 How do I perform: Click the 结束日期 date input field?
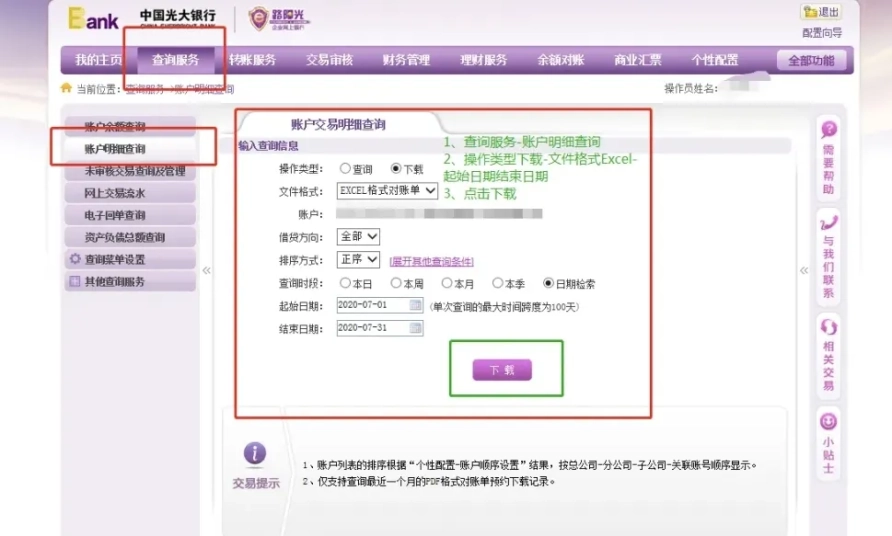(380, 328)
